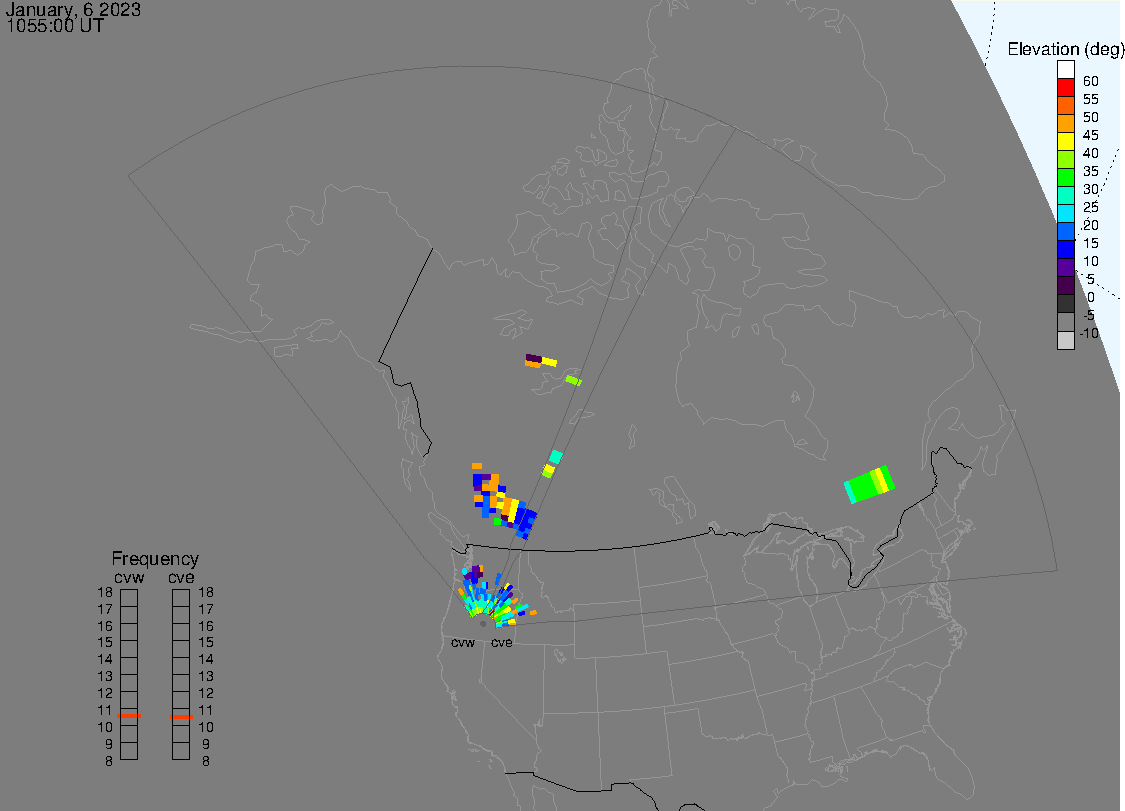Click the cve header under Frequency

click(x=181, y=577)
